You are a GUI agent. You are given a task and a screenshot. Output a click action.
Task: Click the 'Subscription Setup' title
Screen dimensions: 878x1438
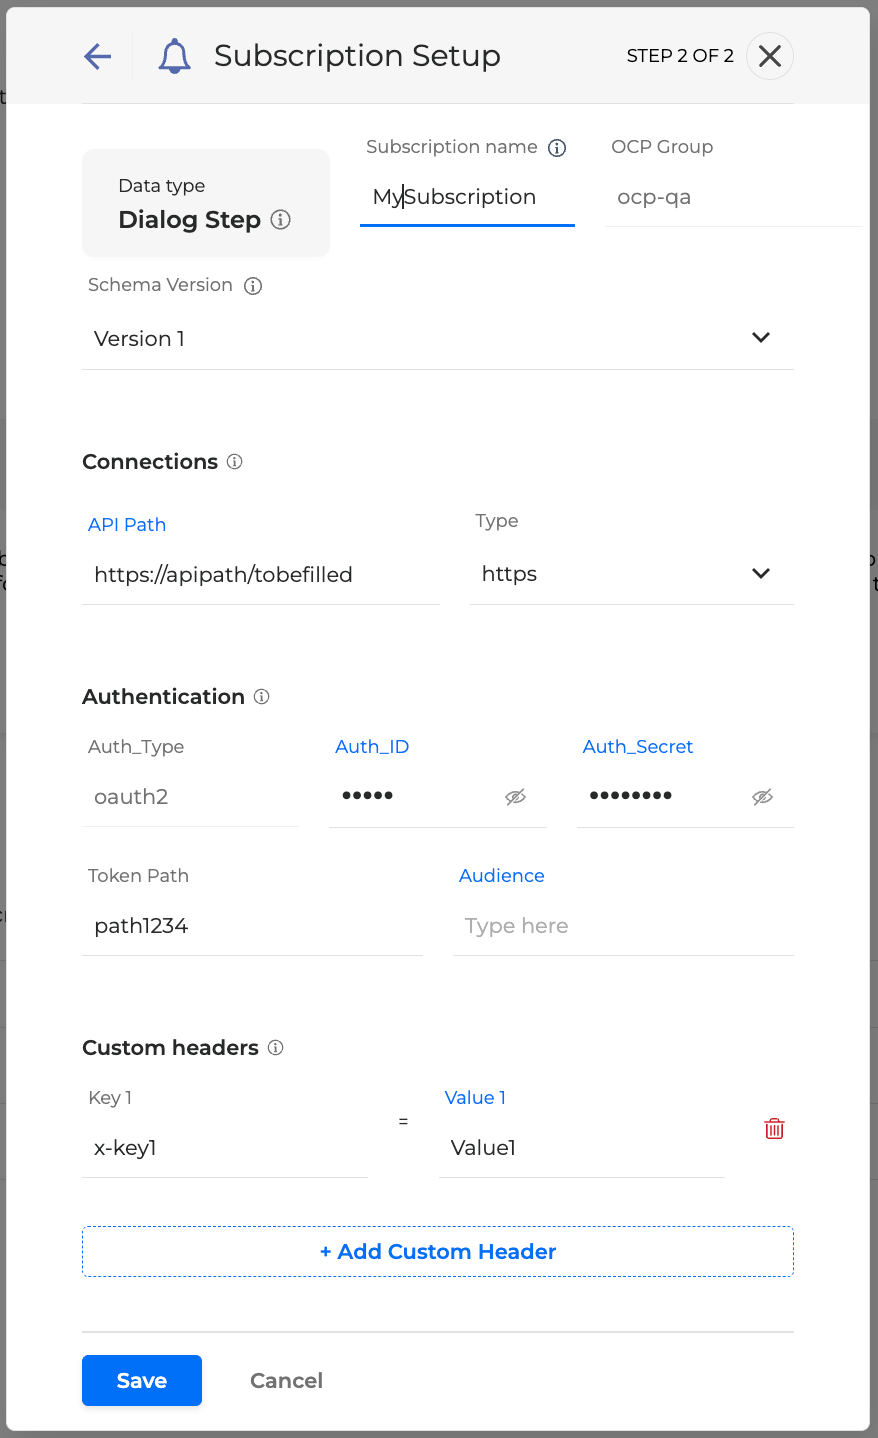[x=357, y=56]
